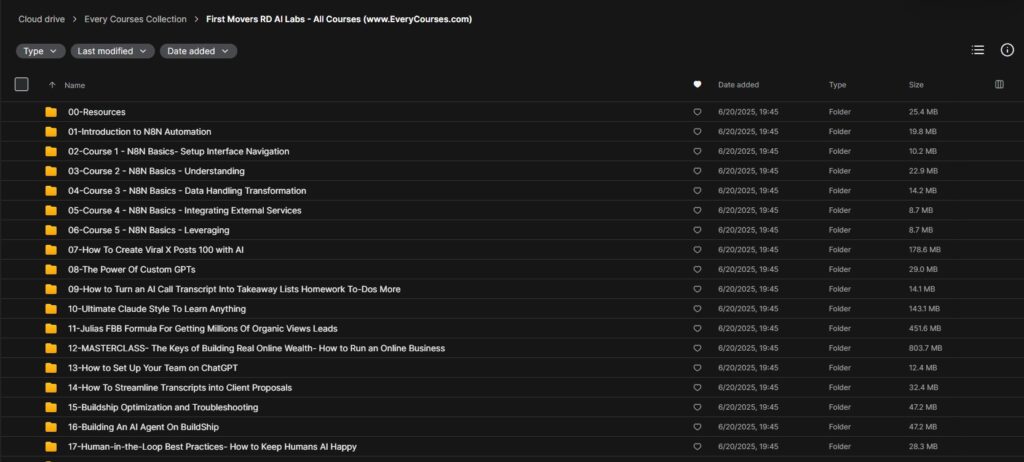Viewport: 1024px width, 462px height.
Task: Favorite the 00-Resources folder heart
Action: tap(697, 112)
